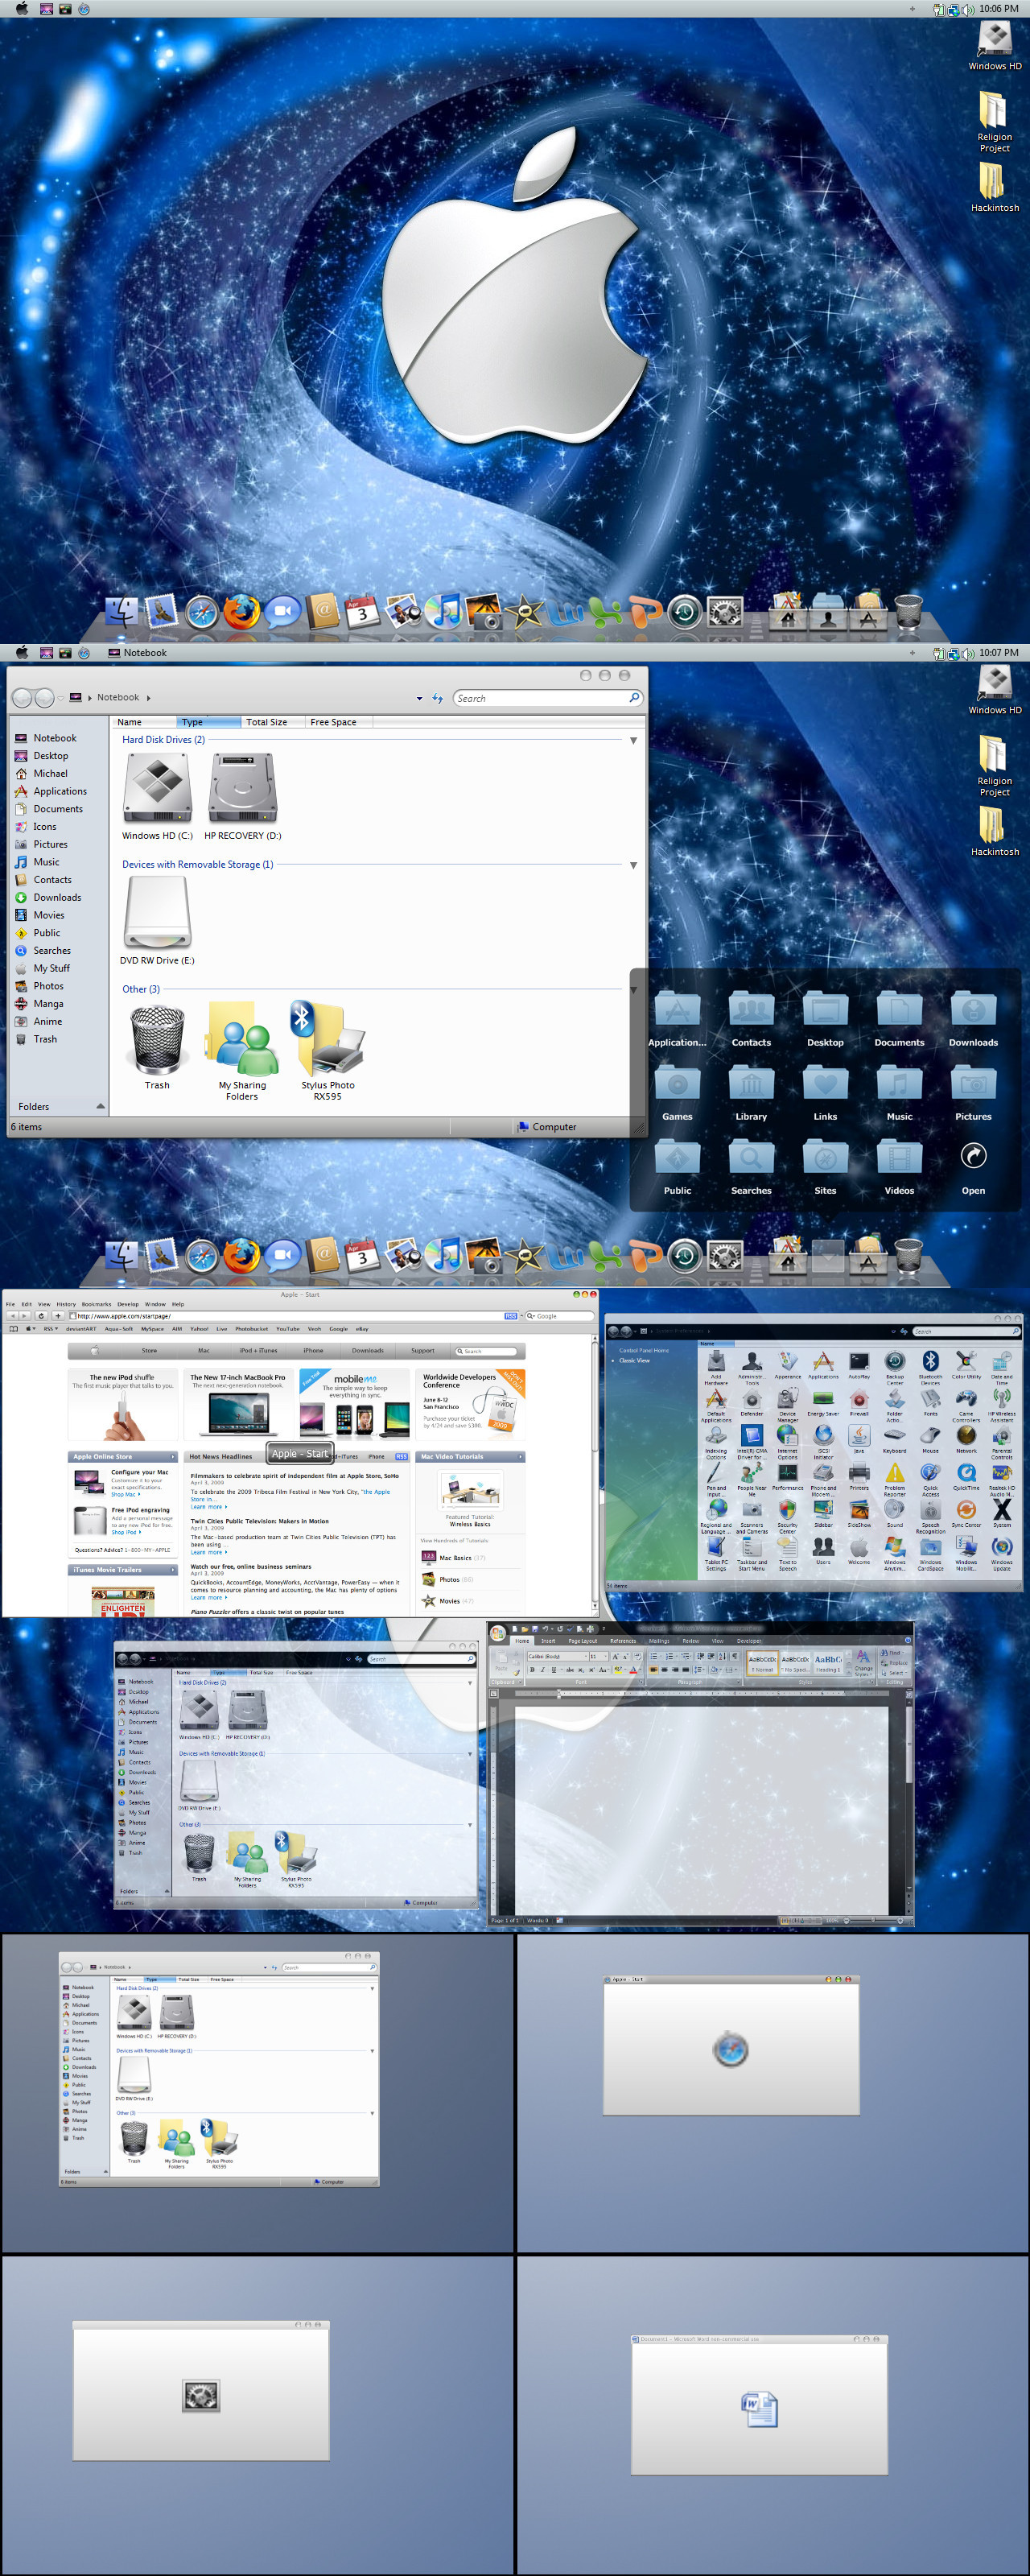Switch to the Insert tab in Word
This screenshot has height=2576, width=1030.
[x=548, y=1641]
